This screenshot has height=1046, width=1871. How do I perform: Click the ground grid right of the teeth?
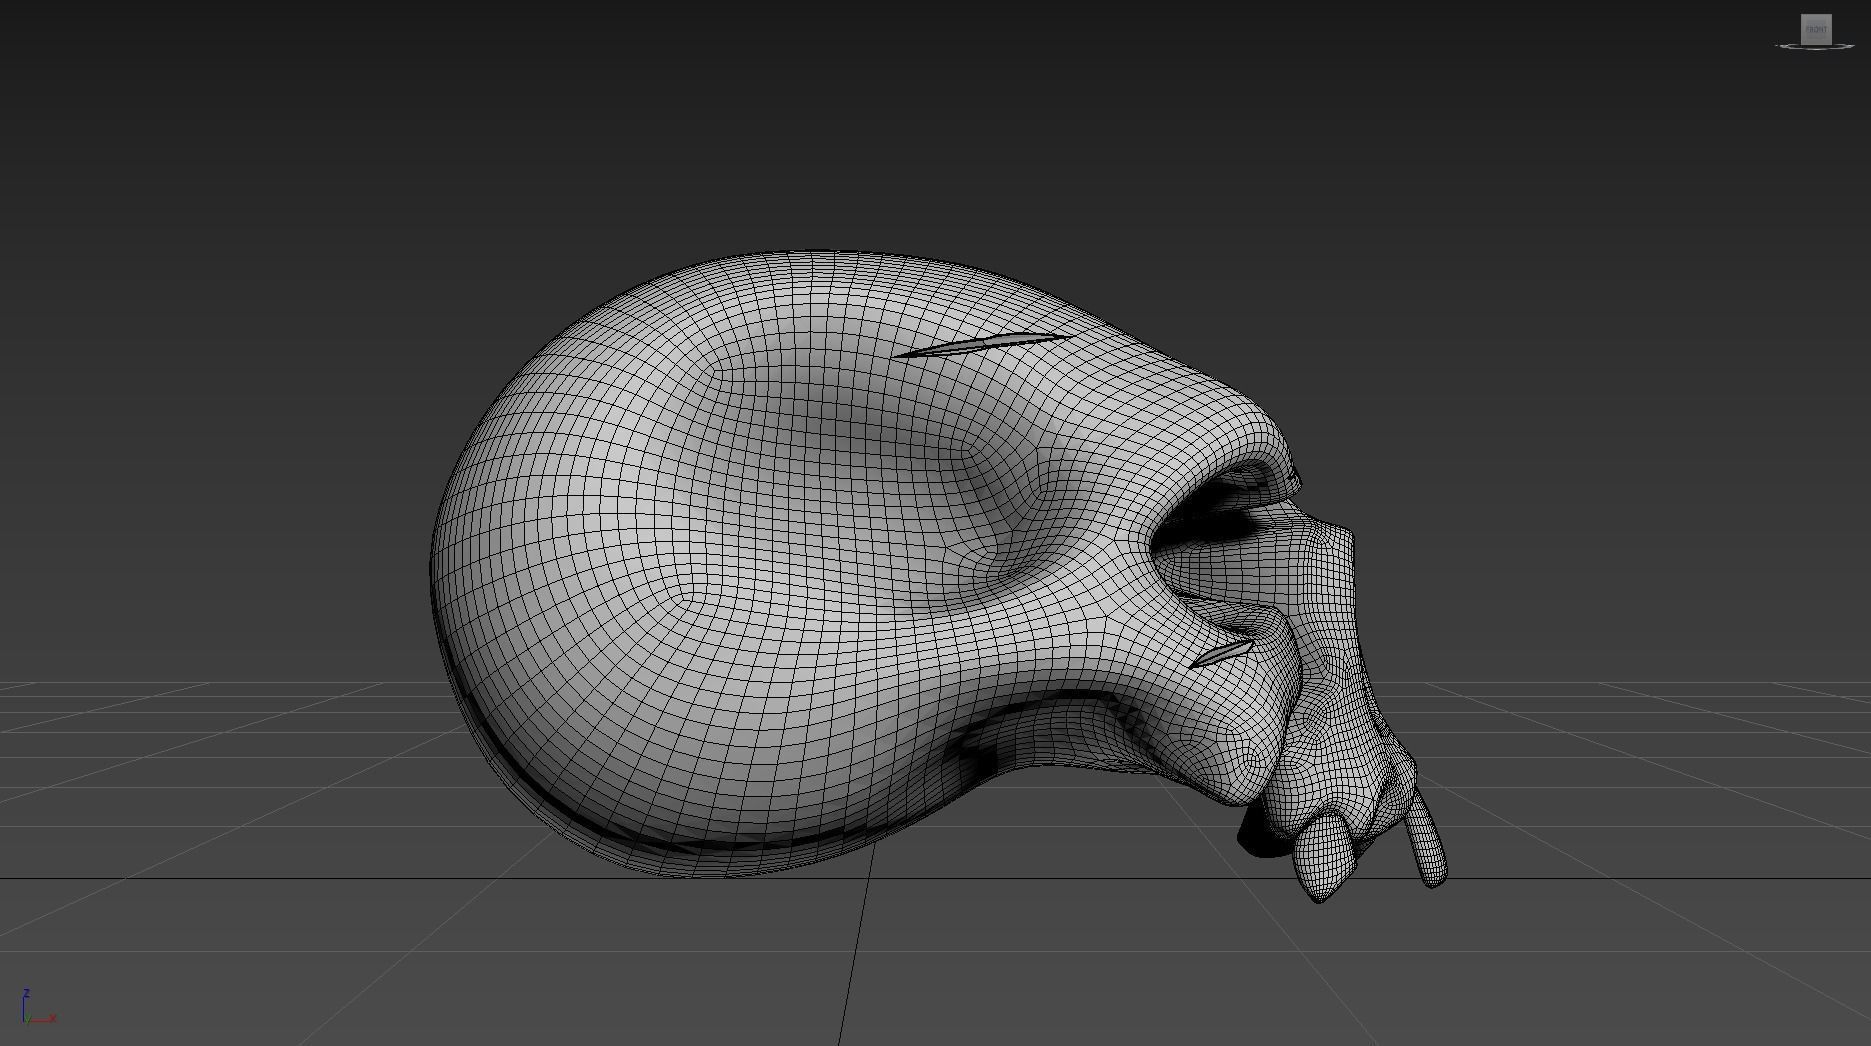[1650, 800]
